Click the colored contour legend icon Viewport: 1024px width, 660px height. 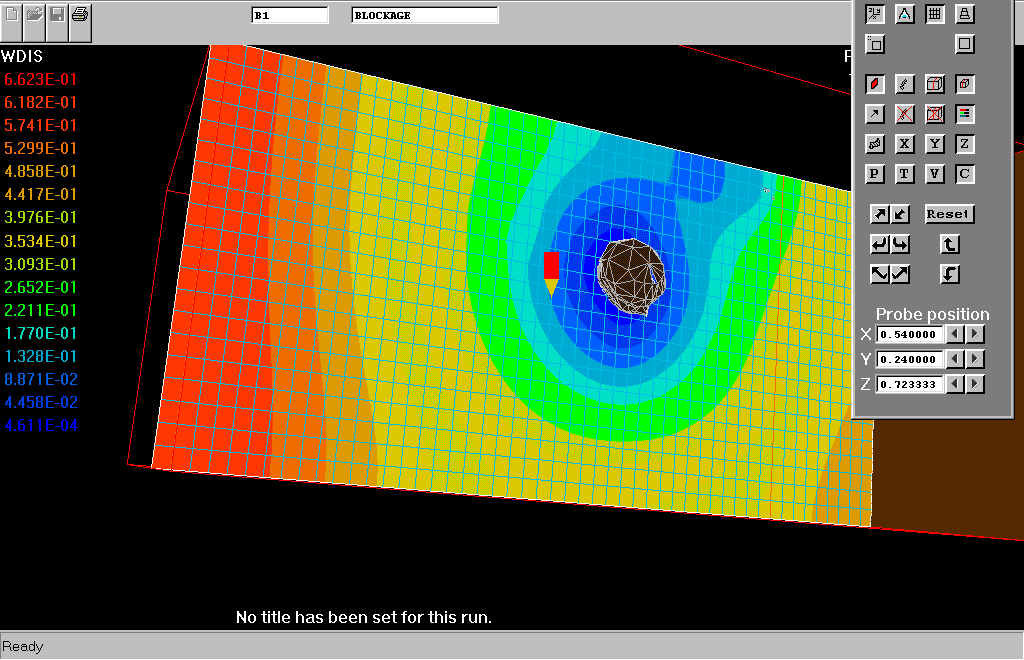coord(965,114)
